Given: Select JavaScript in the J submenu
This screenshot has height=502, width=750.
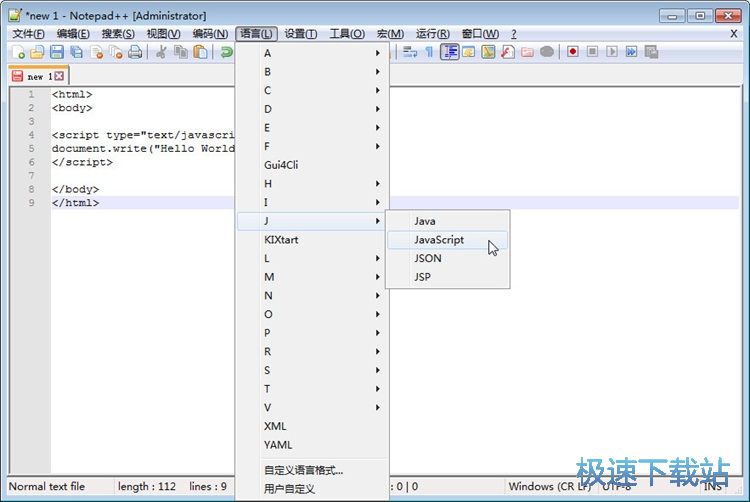Looking at the screenshot, I should point(447,240).
